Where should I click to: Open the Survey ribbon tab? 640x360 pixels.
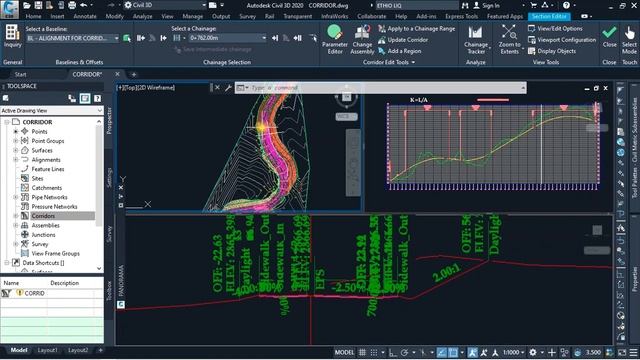[247, 16]
